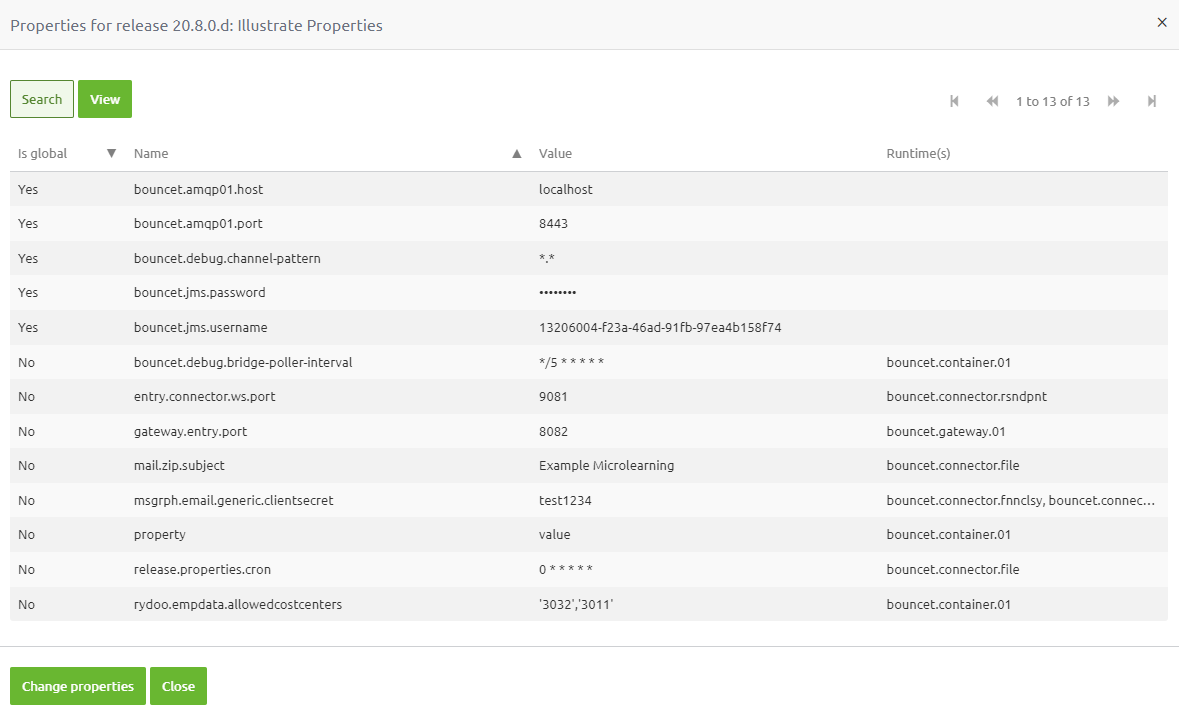Click the next page double-arrow icon
The width and height of the screenshot is (1179, 710).
coord(1113,100)
